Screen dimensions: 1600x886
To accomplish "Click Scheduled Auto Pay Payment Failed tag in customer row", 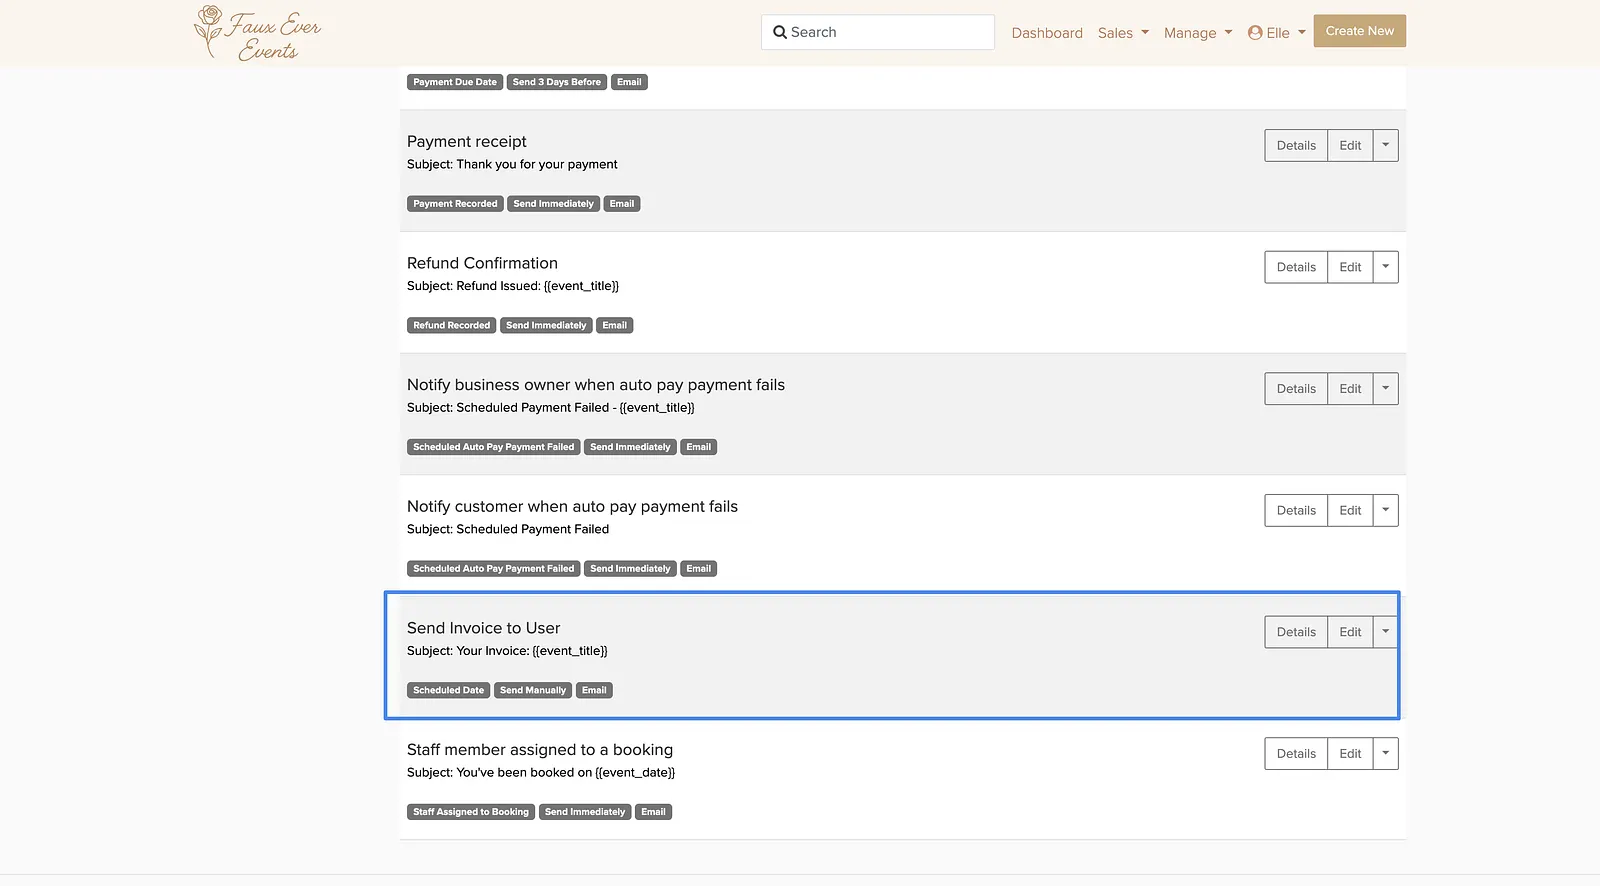I will 494,569.
